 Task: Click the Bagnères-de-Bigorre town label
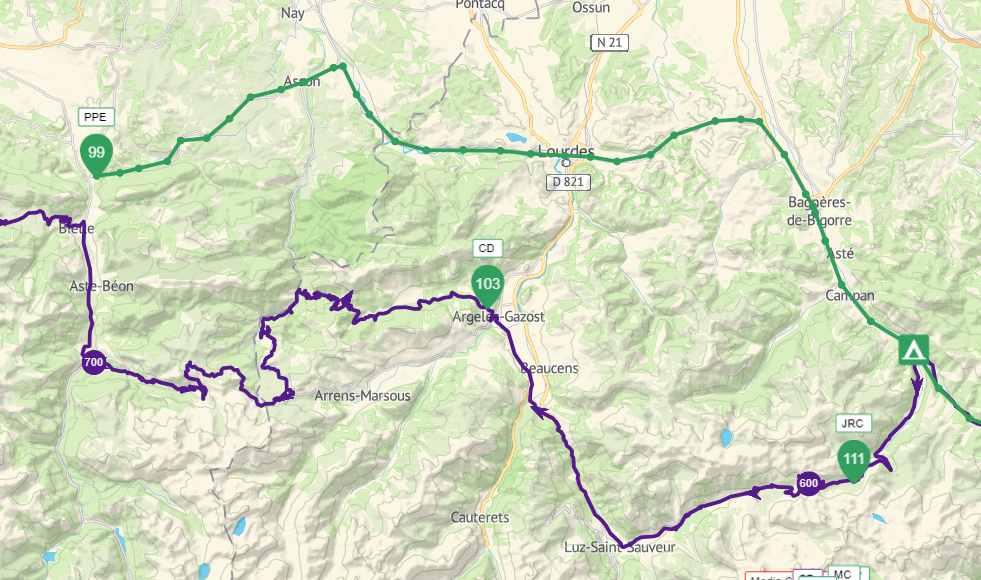819,211
